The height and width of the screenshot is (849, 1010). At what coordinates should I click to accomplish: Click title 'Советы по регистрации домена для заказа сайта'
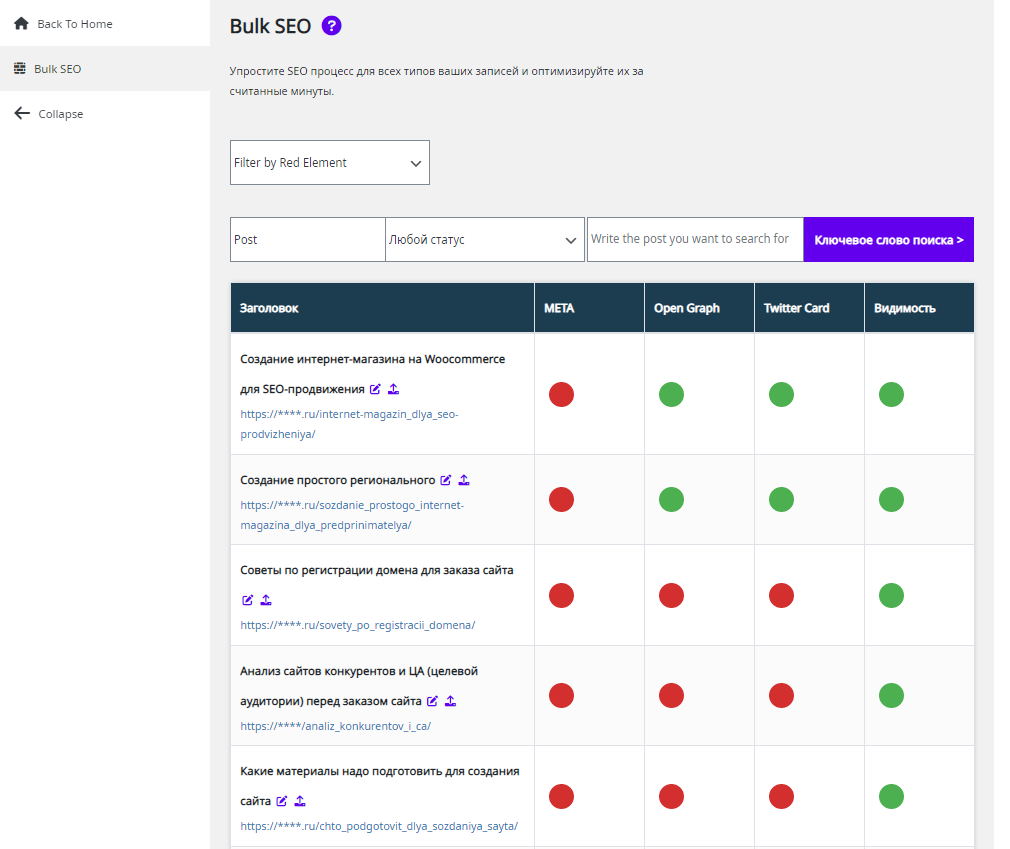coord(377,570)
